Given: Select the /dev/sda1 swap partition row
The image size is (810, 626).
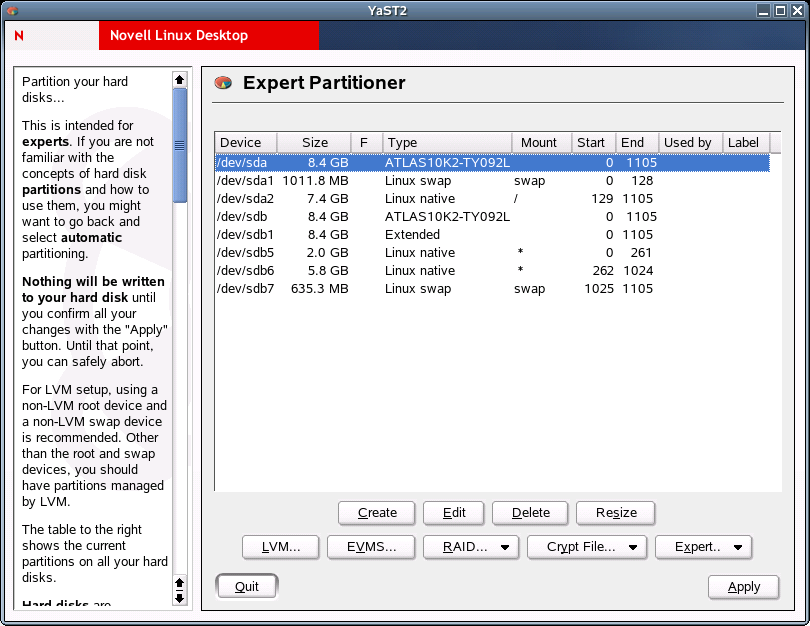Looking at the screenshot, I should [x=492, y=181].
